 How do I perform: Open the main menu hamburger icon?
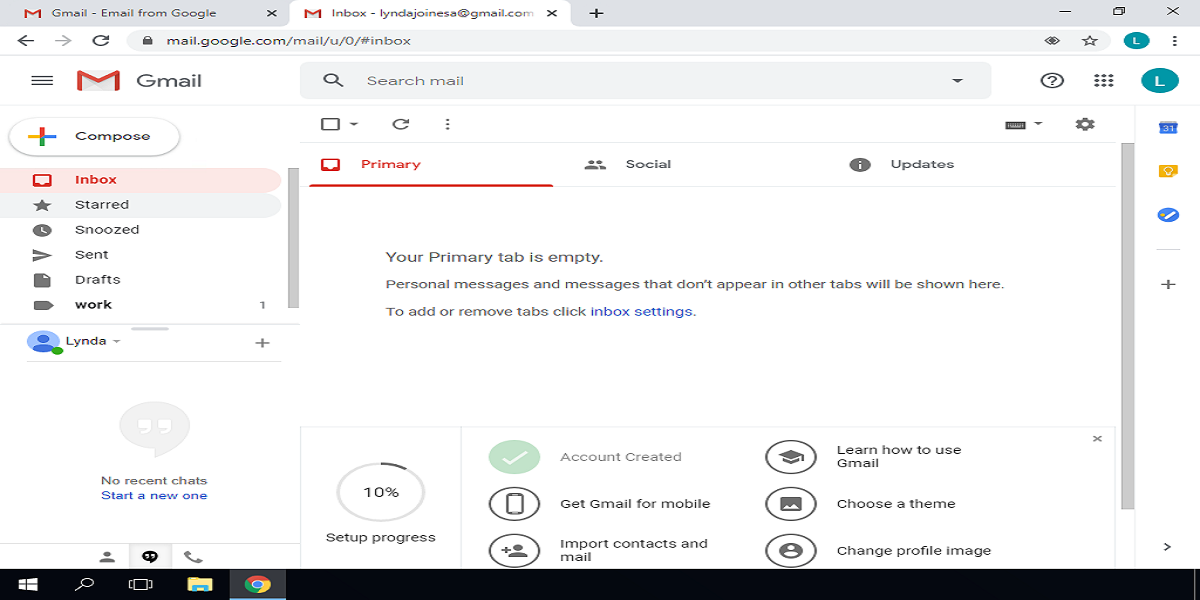[42, 81]
